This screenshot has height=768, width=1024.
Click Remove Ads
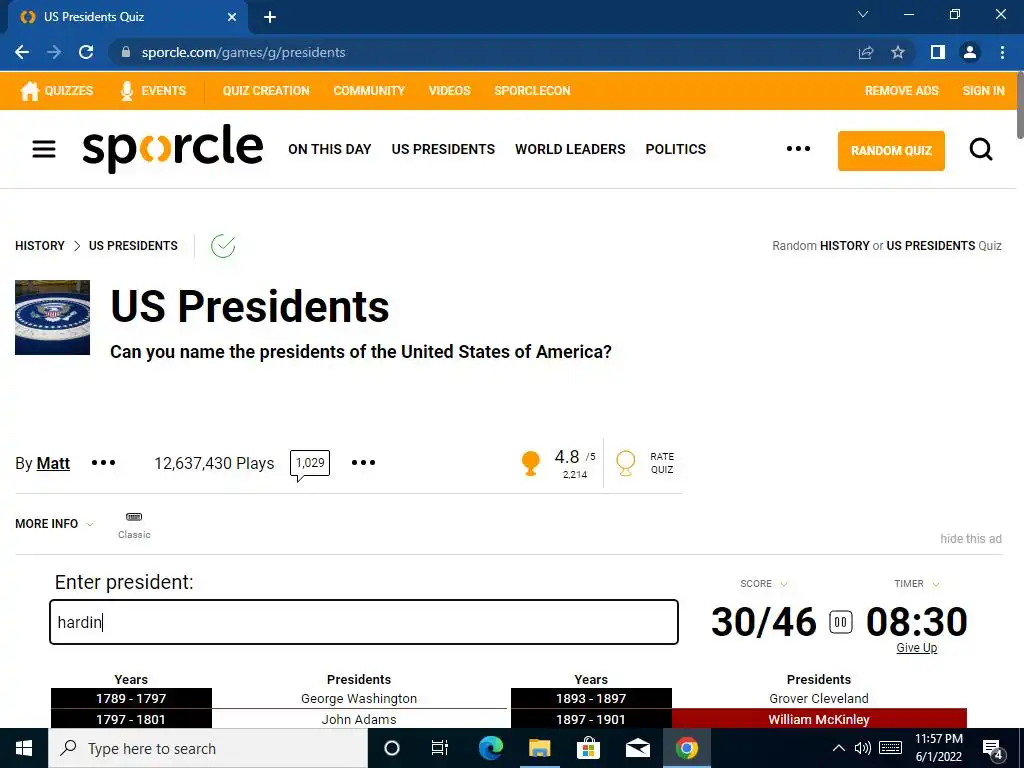pos(901,91)
